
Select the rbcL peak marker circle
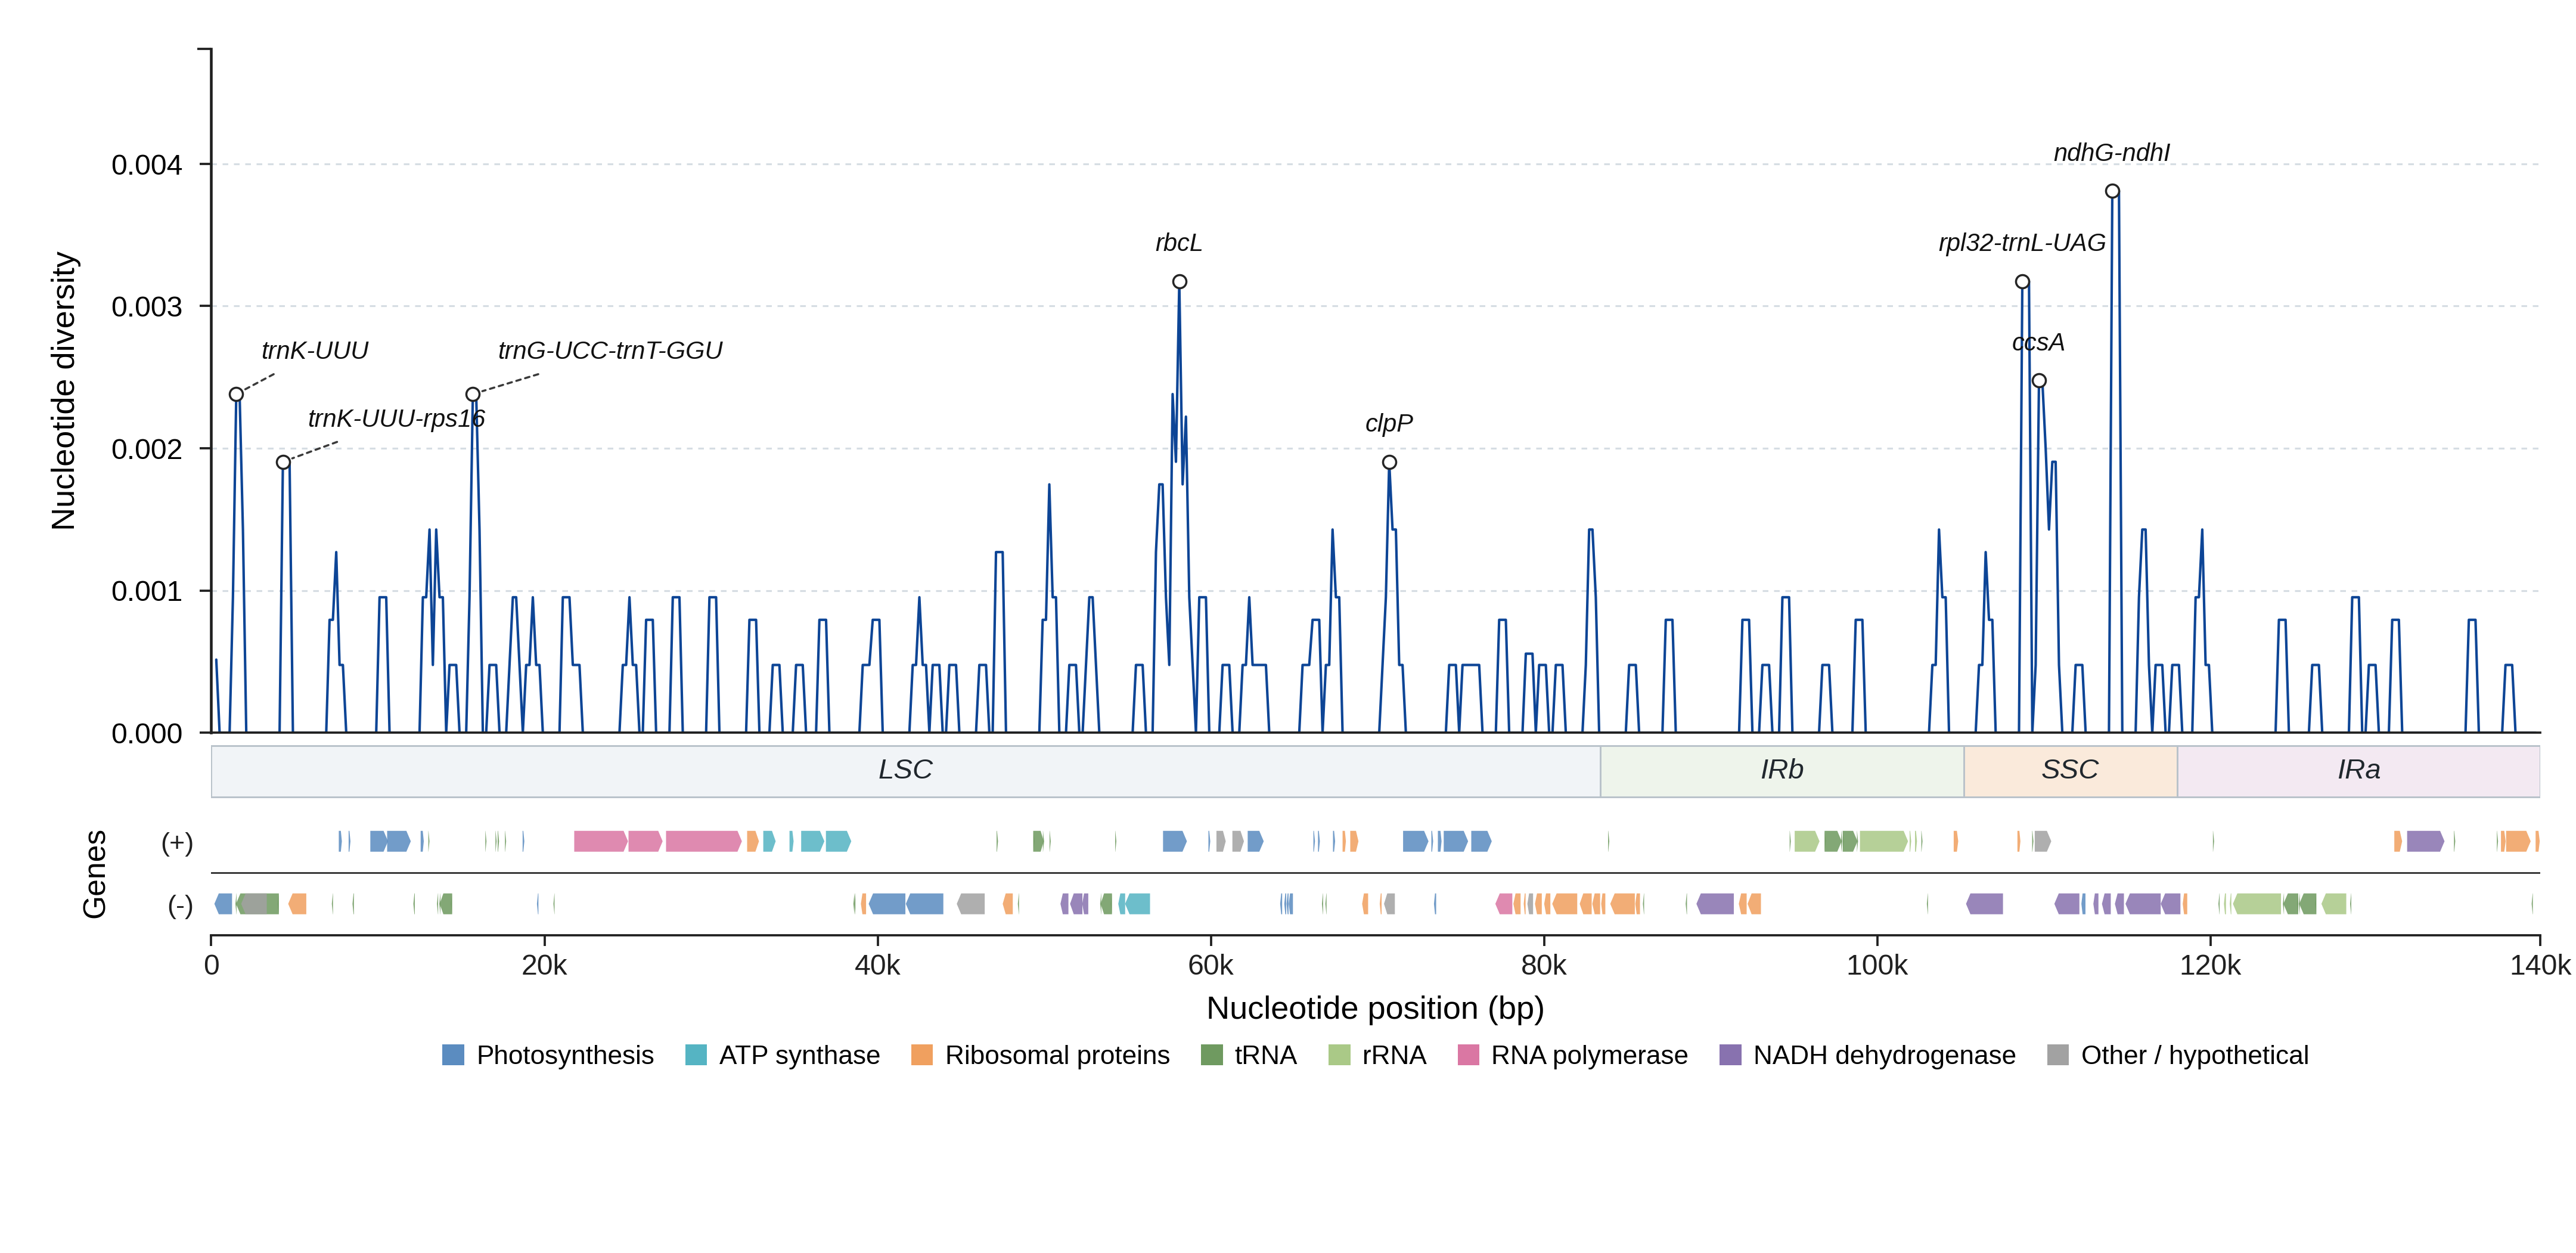(1180, 282)
